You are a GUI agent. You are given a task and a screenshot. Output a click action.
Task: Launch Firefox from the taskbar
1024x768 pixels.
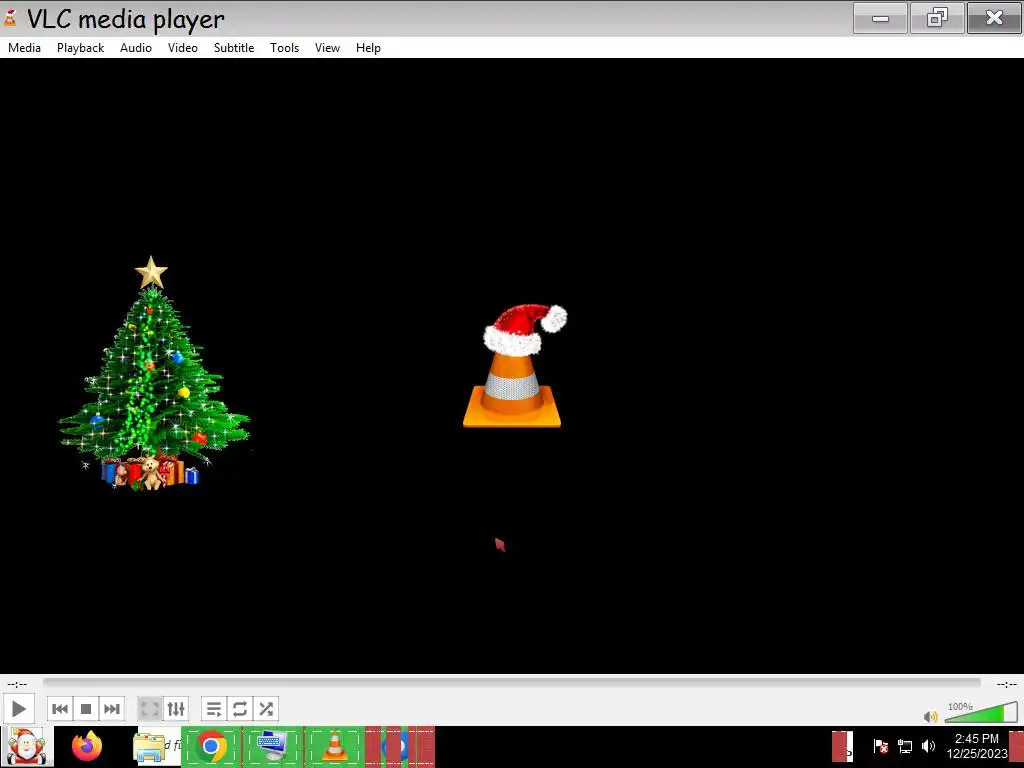coord(88,746)
